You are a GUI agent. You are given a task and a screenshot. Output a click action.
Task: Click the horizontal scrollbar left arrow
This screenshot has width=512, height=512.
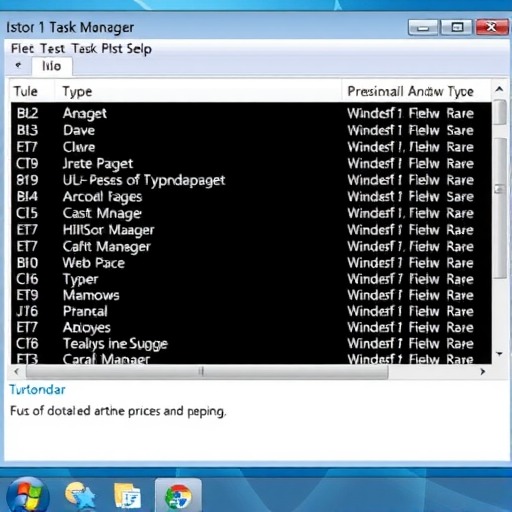(x=17, y=371)
